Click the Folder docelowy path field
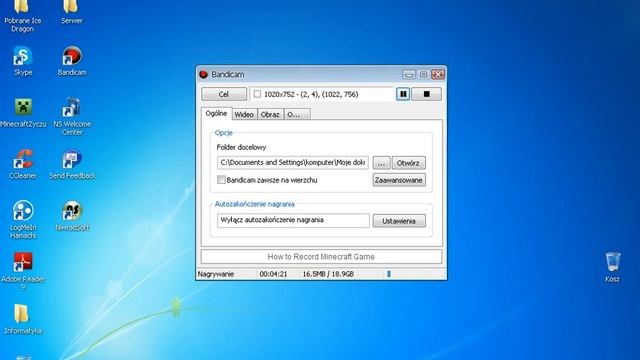This screenshot has width=640, height=360. 293,162
